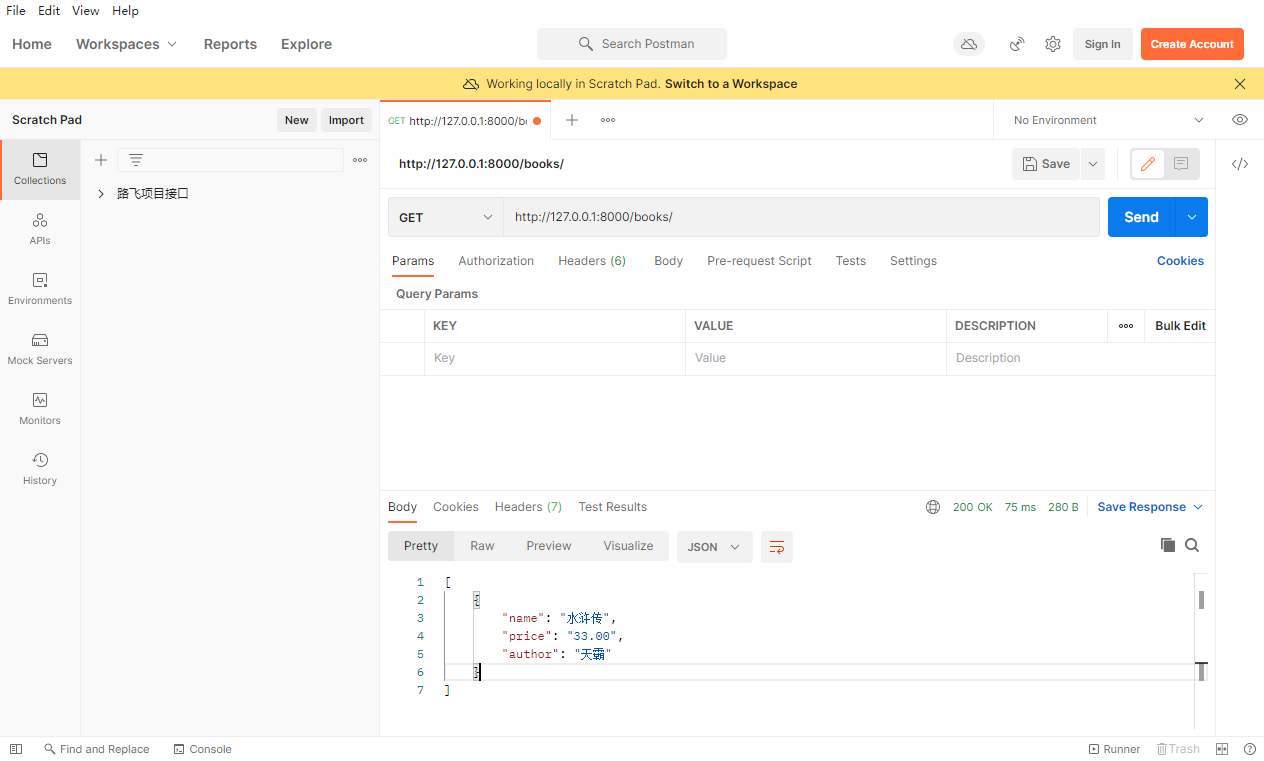Click the Search Postman field
This screenshot has height=761, width=1264.
pos(632,44)
